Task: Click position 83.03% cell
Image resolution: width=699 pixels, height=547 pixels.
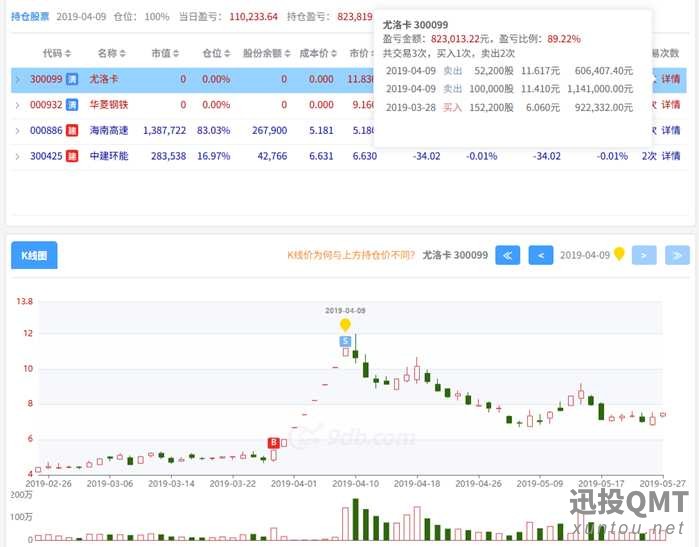Action: coord(214,131)
